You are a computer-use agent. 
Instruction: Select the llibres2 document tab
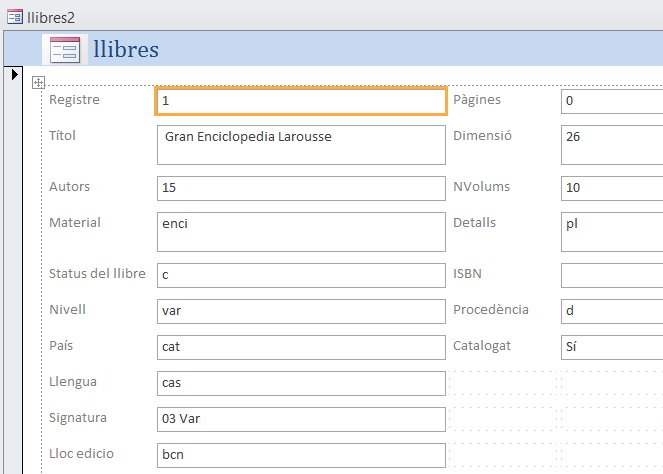[41, 17]
